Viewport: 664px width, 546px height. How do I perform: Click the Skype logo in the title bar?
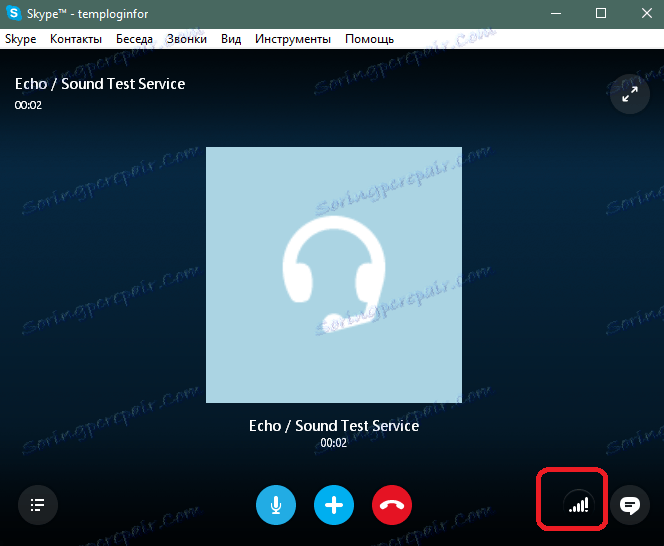pyautogui.click(x=14, y=13)
